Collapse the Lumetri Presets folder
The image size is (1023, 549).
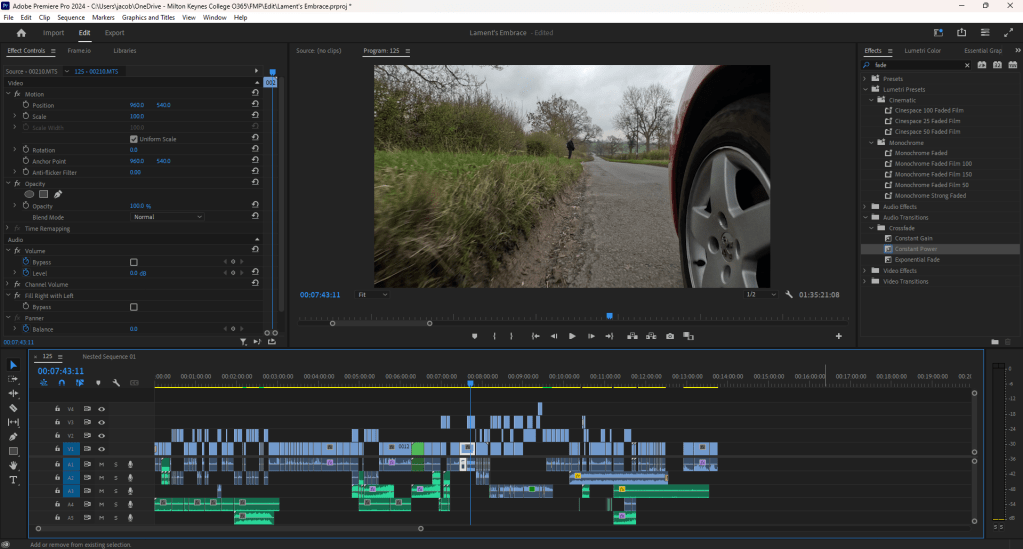(866, 89)
